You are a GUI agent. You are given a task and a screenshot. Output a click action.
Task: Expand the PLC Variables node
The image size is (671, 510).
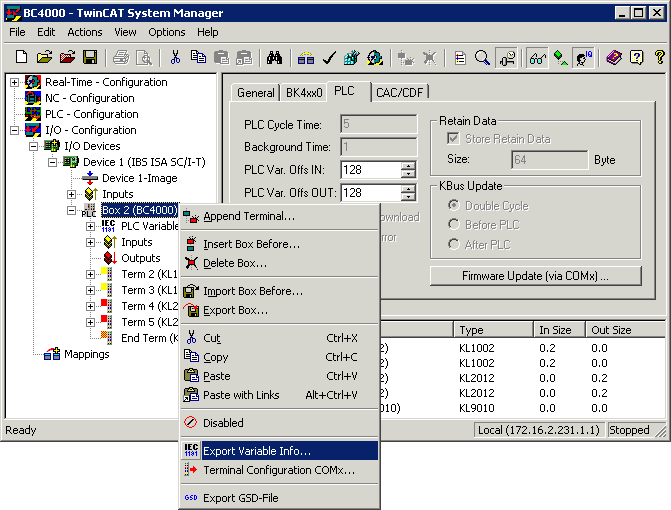90,226
